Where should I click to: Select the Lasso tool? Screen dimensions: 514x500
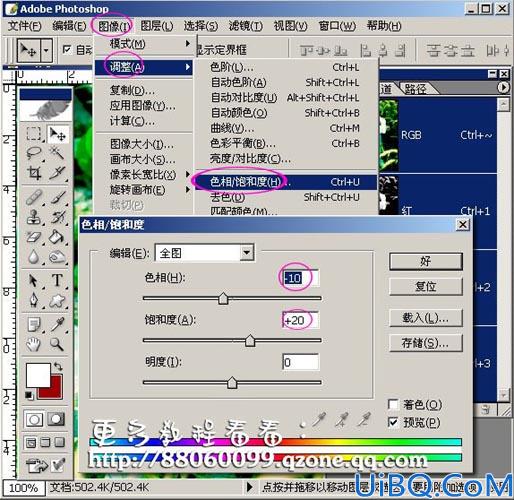[34, 153]
